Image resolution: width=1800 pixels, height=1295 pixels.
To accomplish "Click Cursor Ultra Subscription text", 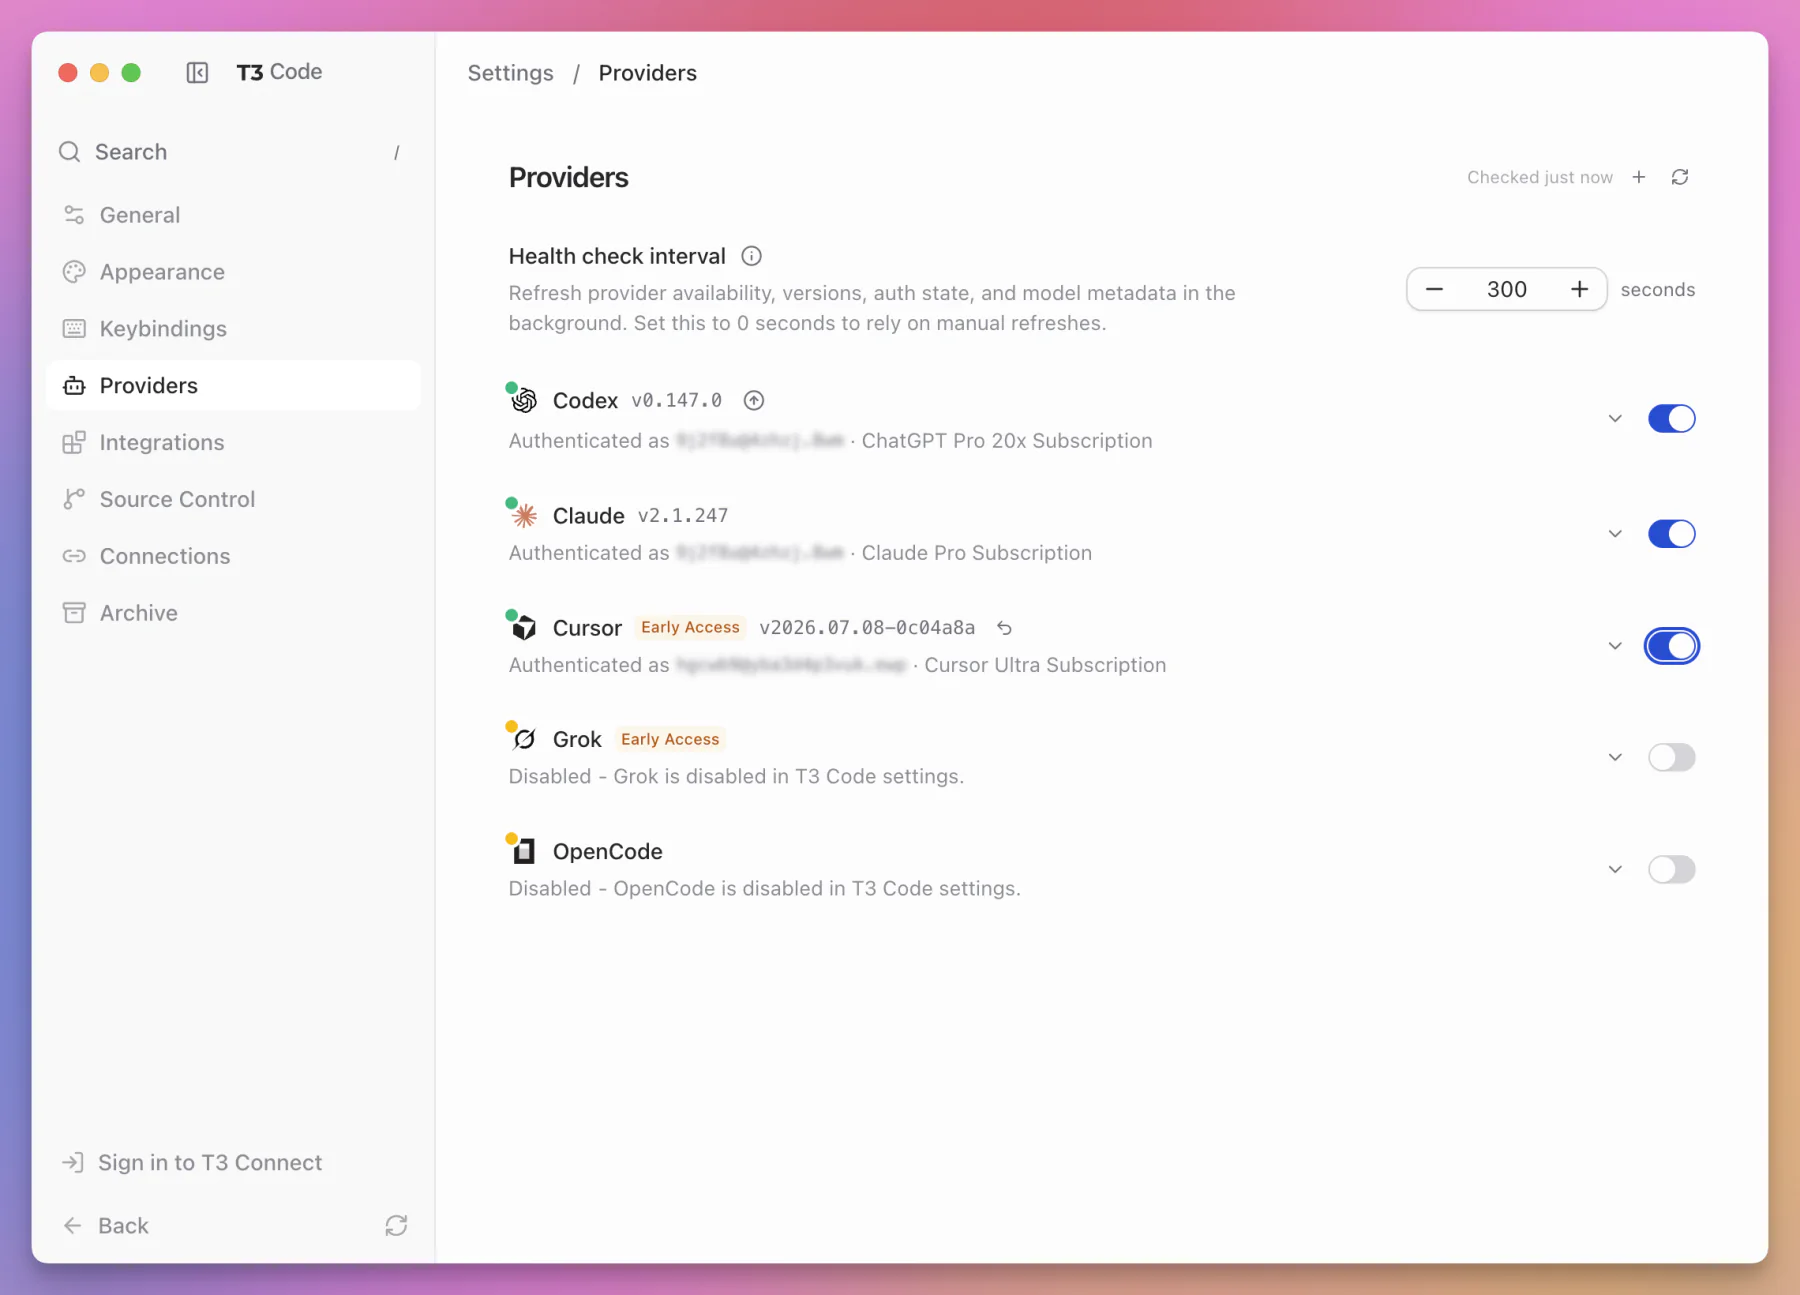I will point(1045,665).
